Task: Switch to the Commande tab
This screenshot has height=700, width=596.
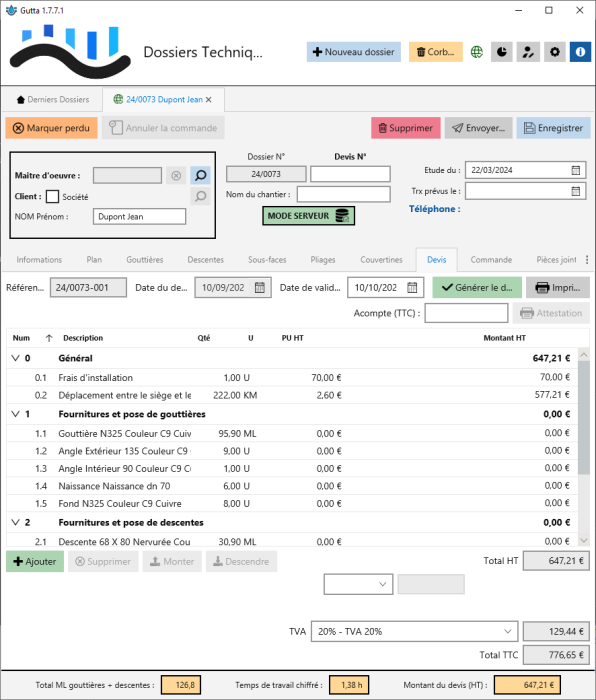Action: tap(491, 260)
